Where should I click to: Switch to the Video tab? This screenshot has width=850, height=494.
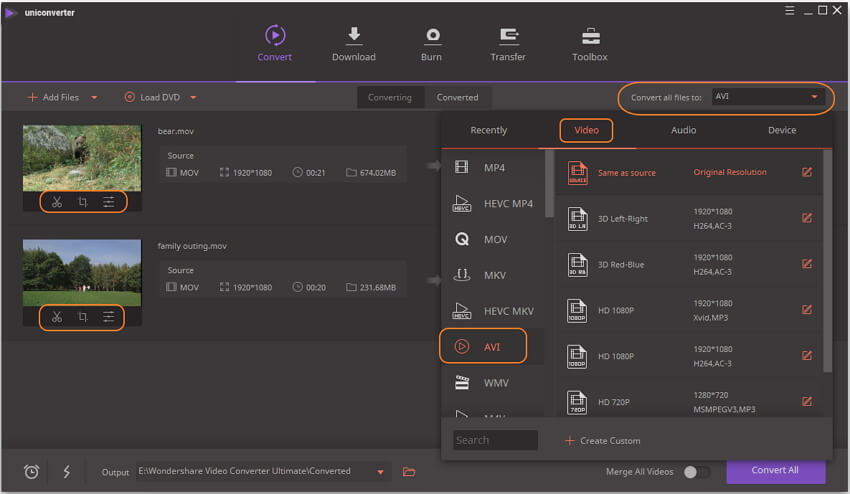pos(587,130)
